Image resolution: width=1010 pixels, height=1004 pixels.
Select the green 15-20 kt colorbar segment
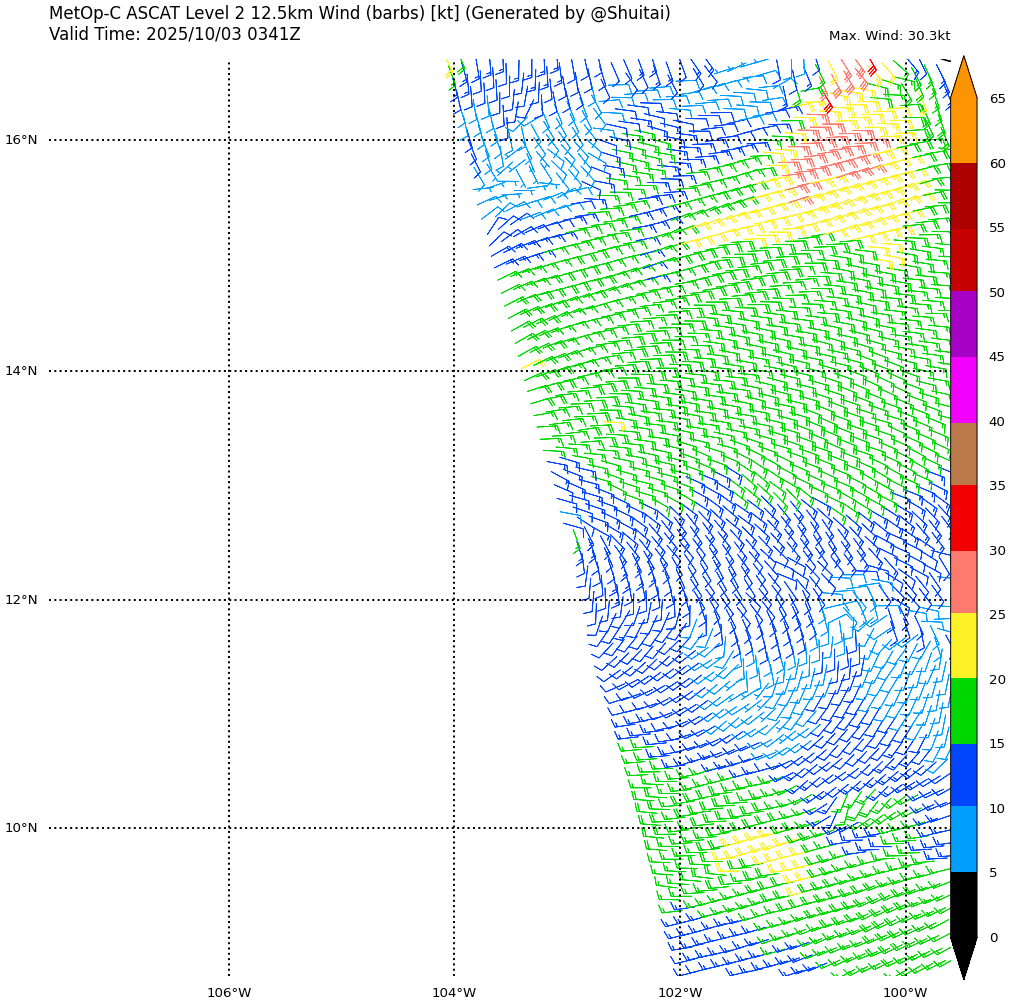pyautogui.click(x=963, y=711)
